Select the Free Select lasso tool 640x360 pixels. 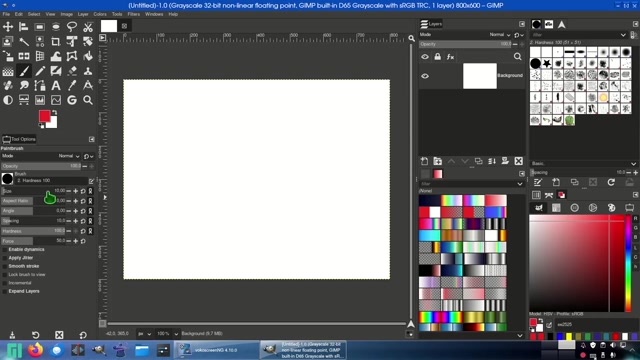coord(72,27)
